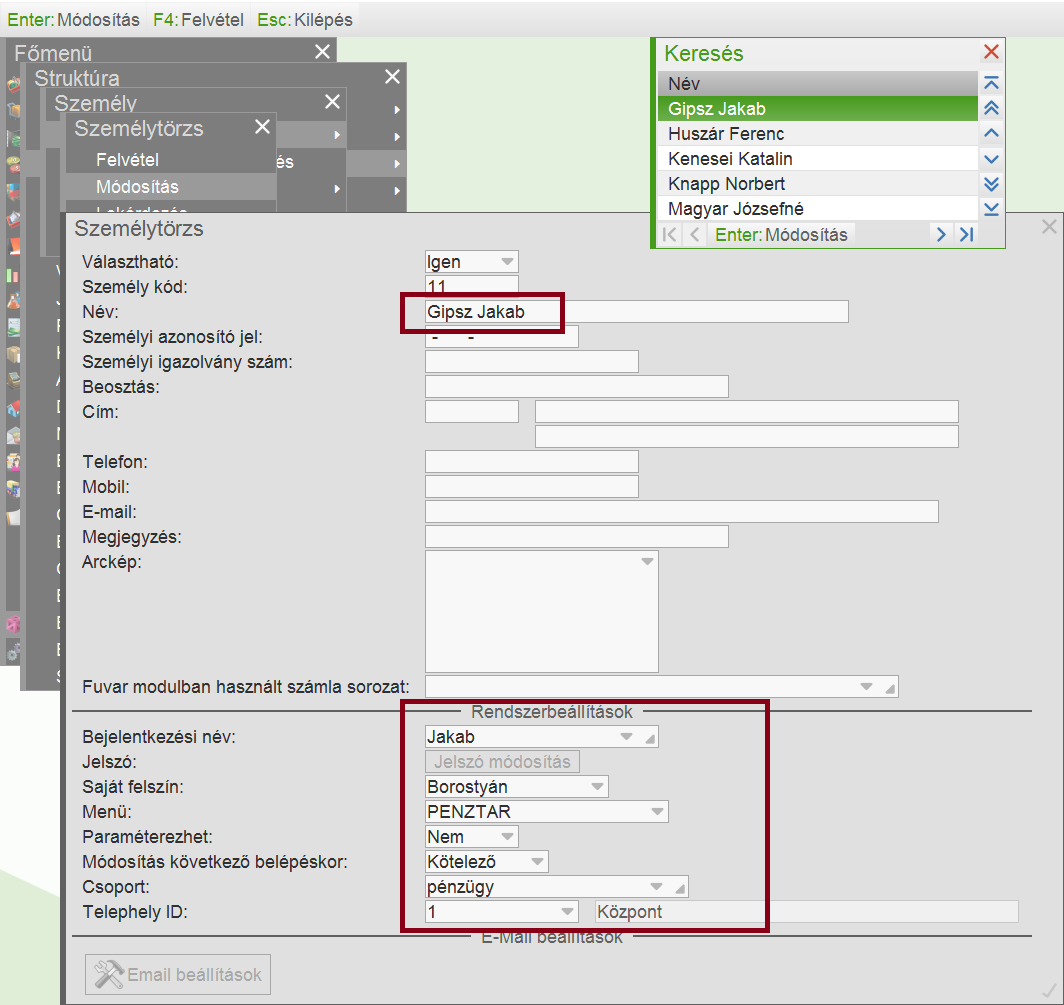This screenshot has width=1064, height=1005.
Task: Click the Név input field
Action: pyautogui.click(x=636, y=312)
